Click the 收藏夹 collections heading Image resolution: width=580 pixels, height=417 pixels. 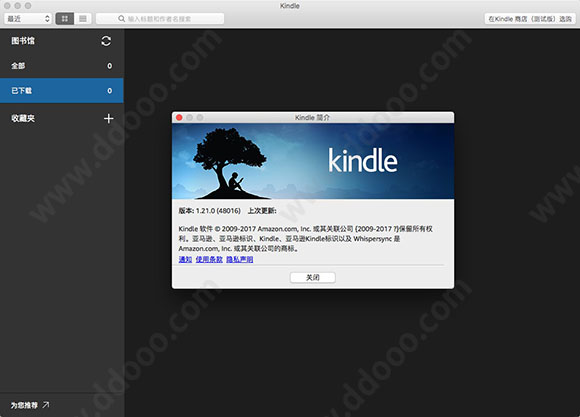coord(23,118)
